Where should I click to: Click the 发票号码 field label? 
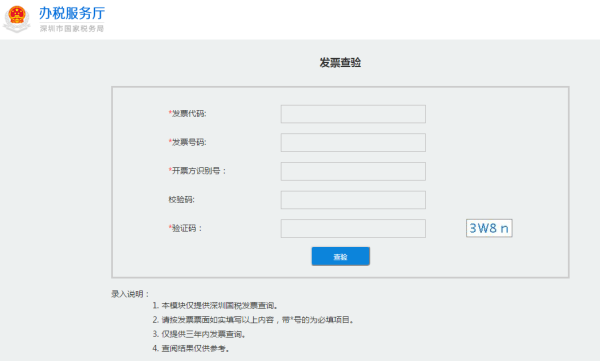187,142
